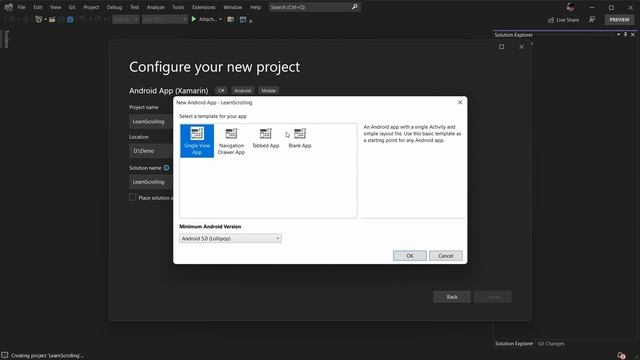The height and width of the screenshot is (360, 640).
Task: Click the Search (Ctrl+Q) box
Action: (314, 7)
